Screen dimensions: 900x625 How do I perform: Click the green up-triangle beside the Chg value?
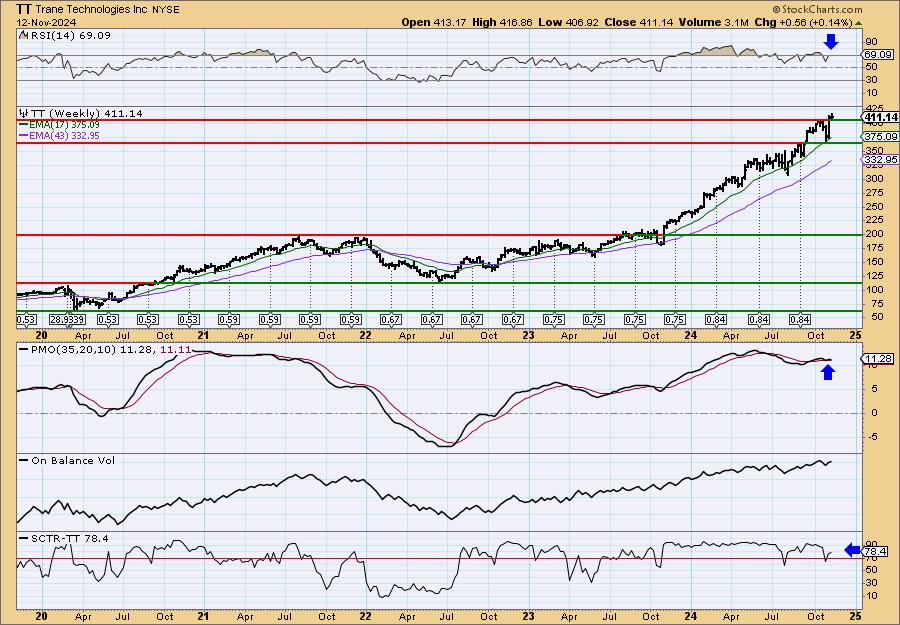tap(859, 23)
